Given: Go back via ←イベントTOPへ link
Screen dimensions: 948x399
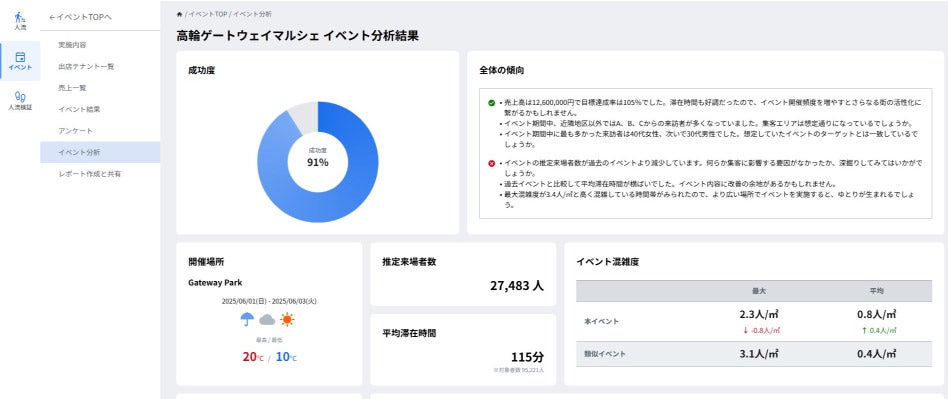Looking at the screenshot, I should [x=80, y=18].
